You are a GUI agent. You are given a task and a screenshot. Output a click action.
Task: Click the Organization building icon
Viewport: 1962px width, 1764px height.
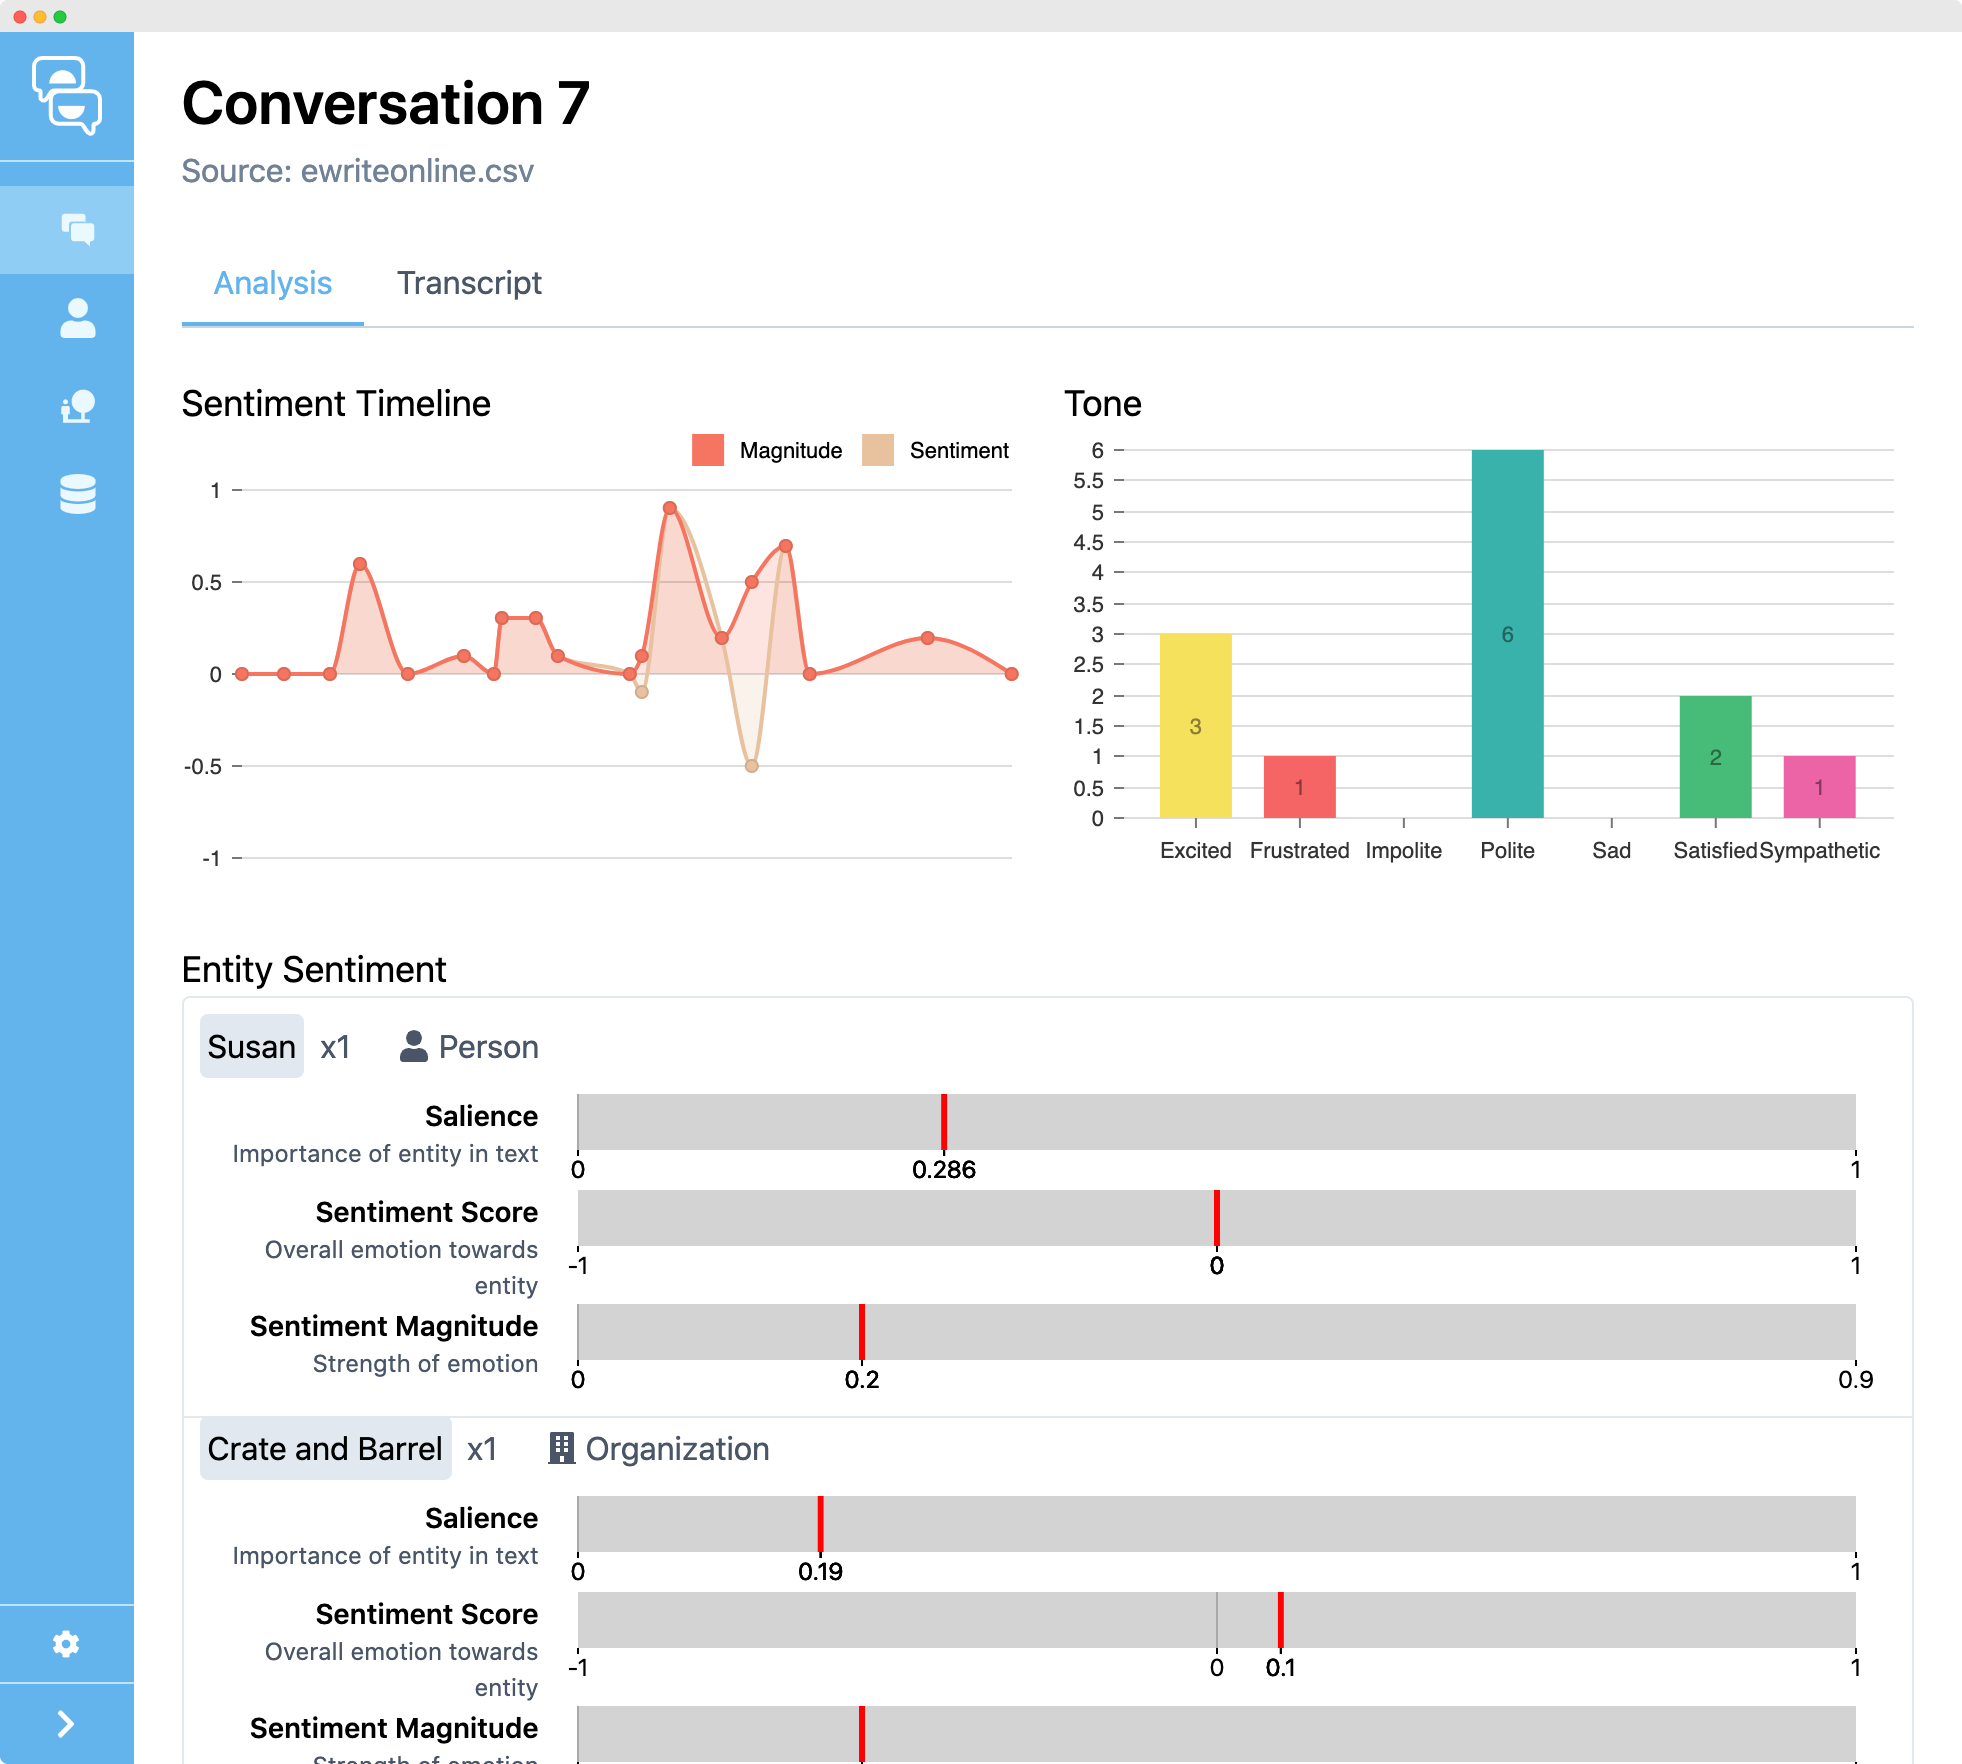tap(561, 1448)
